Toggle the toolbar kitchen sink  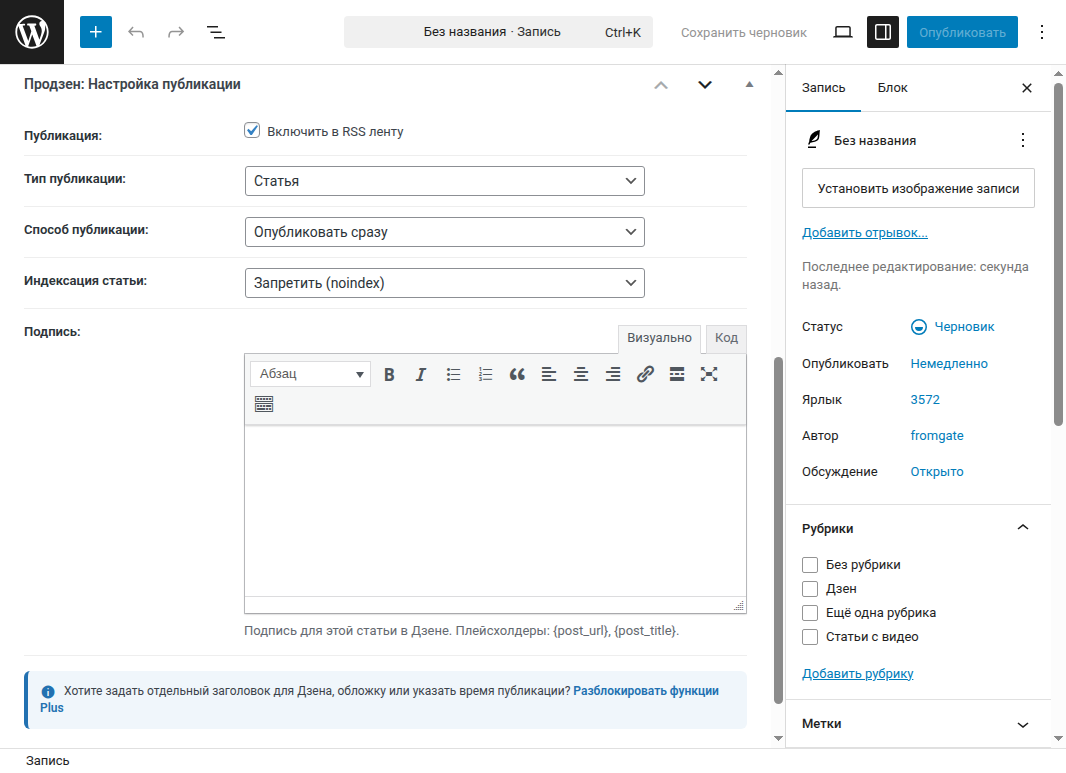click(264, 405)
